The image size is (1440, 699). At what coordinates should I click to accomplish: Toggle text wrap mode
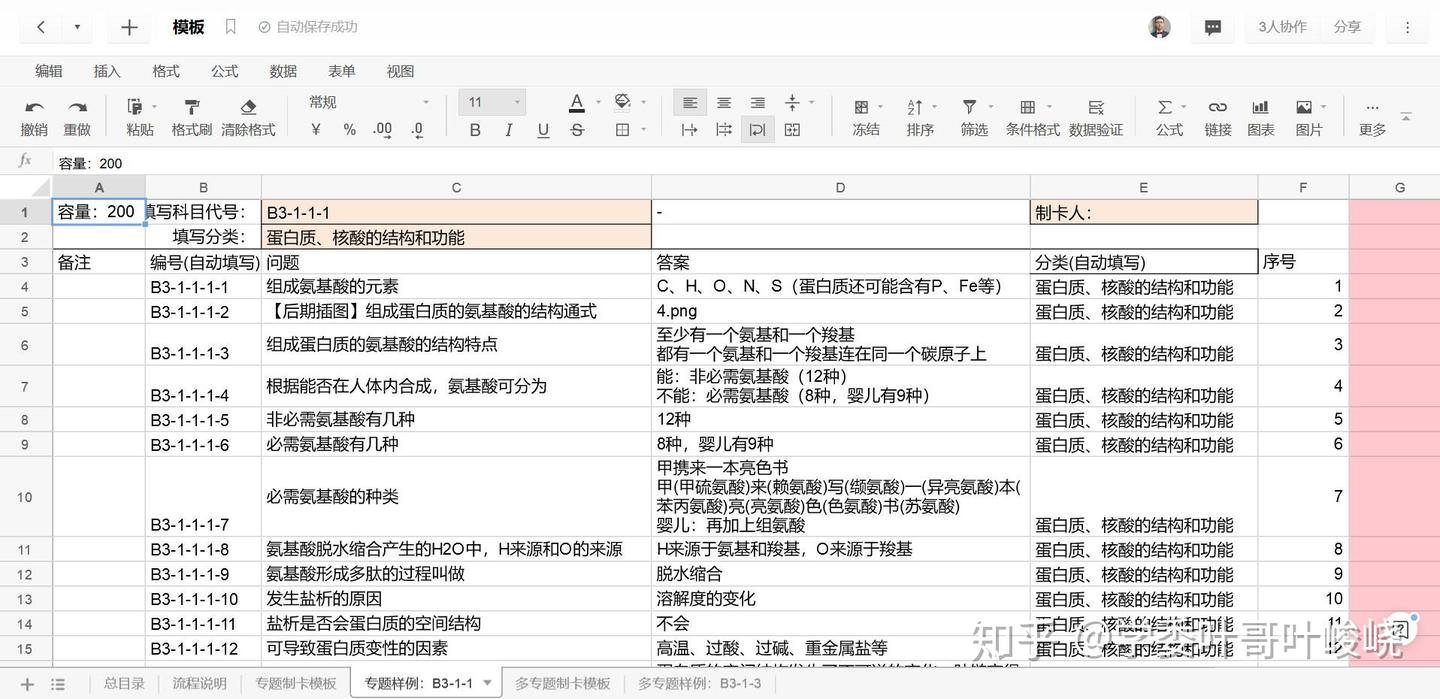click(x=758, y=130)
